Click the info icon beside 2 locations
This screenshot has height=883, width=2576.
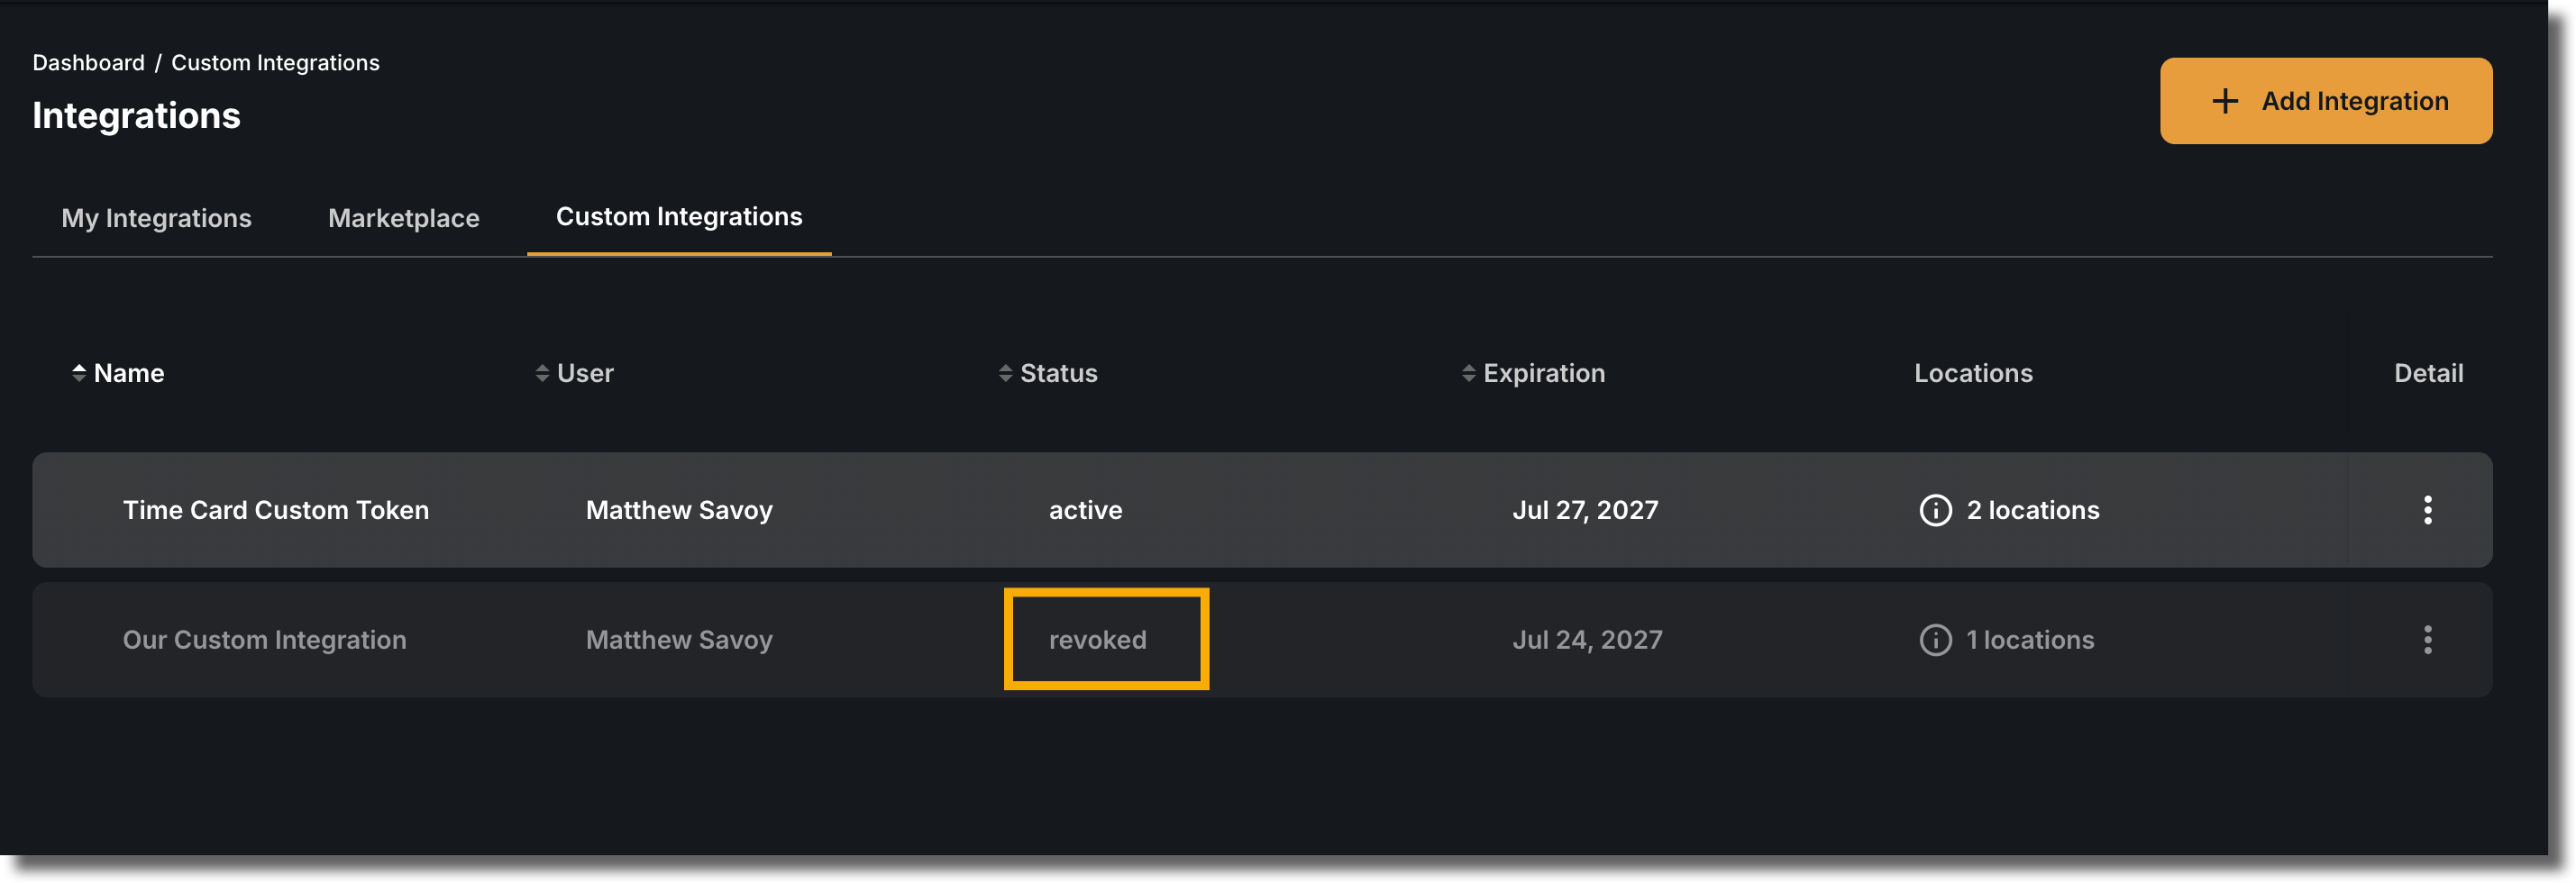click(x=1935, y=510)
